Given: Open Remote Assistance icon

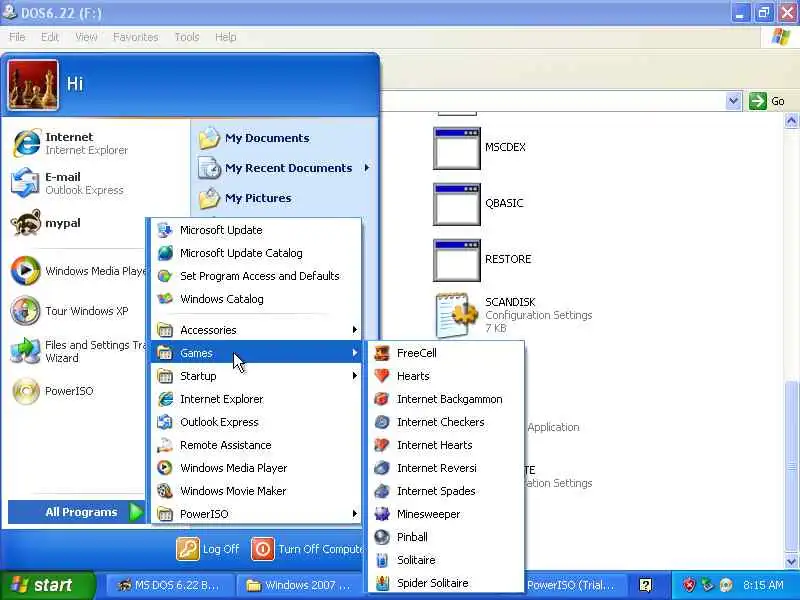Looking at the screenshot, I should pyautogui.click(x=165, y=445).
